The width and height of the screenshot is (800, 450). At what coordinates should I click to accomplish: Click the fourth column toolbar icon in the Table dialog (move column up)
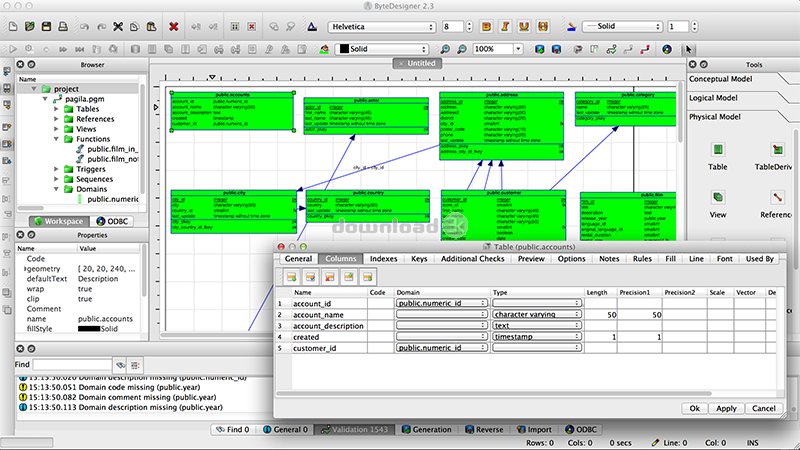348,277
